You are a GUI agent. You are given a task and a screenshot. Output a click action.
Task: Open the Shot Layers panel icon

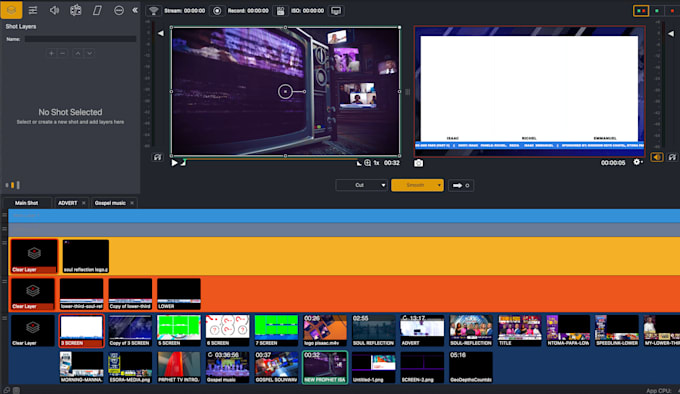[11, 10]
